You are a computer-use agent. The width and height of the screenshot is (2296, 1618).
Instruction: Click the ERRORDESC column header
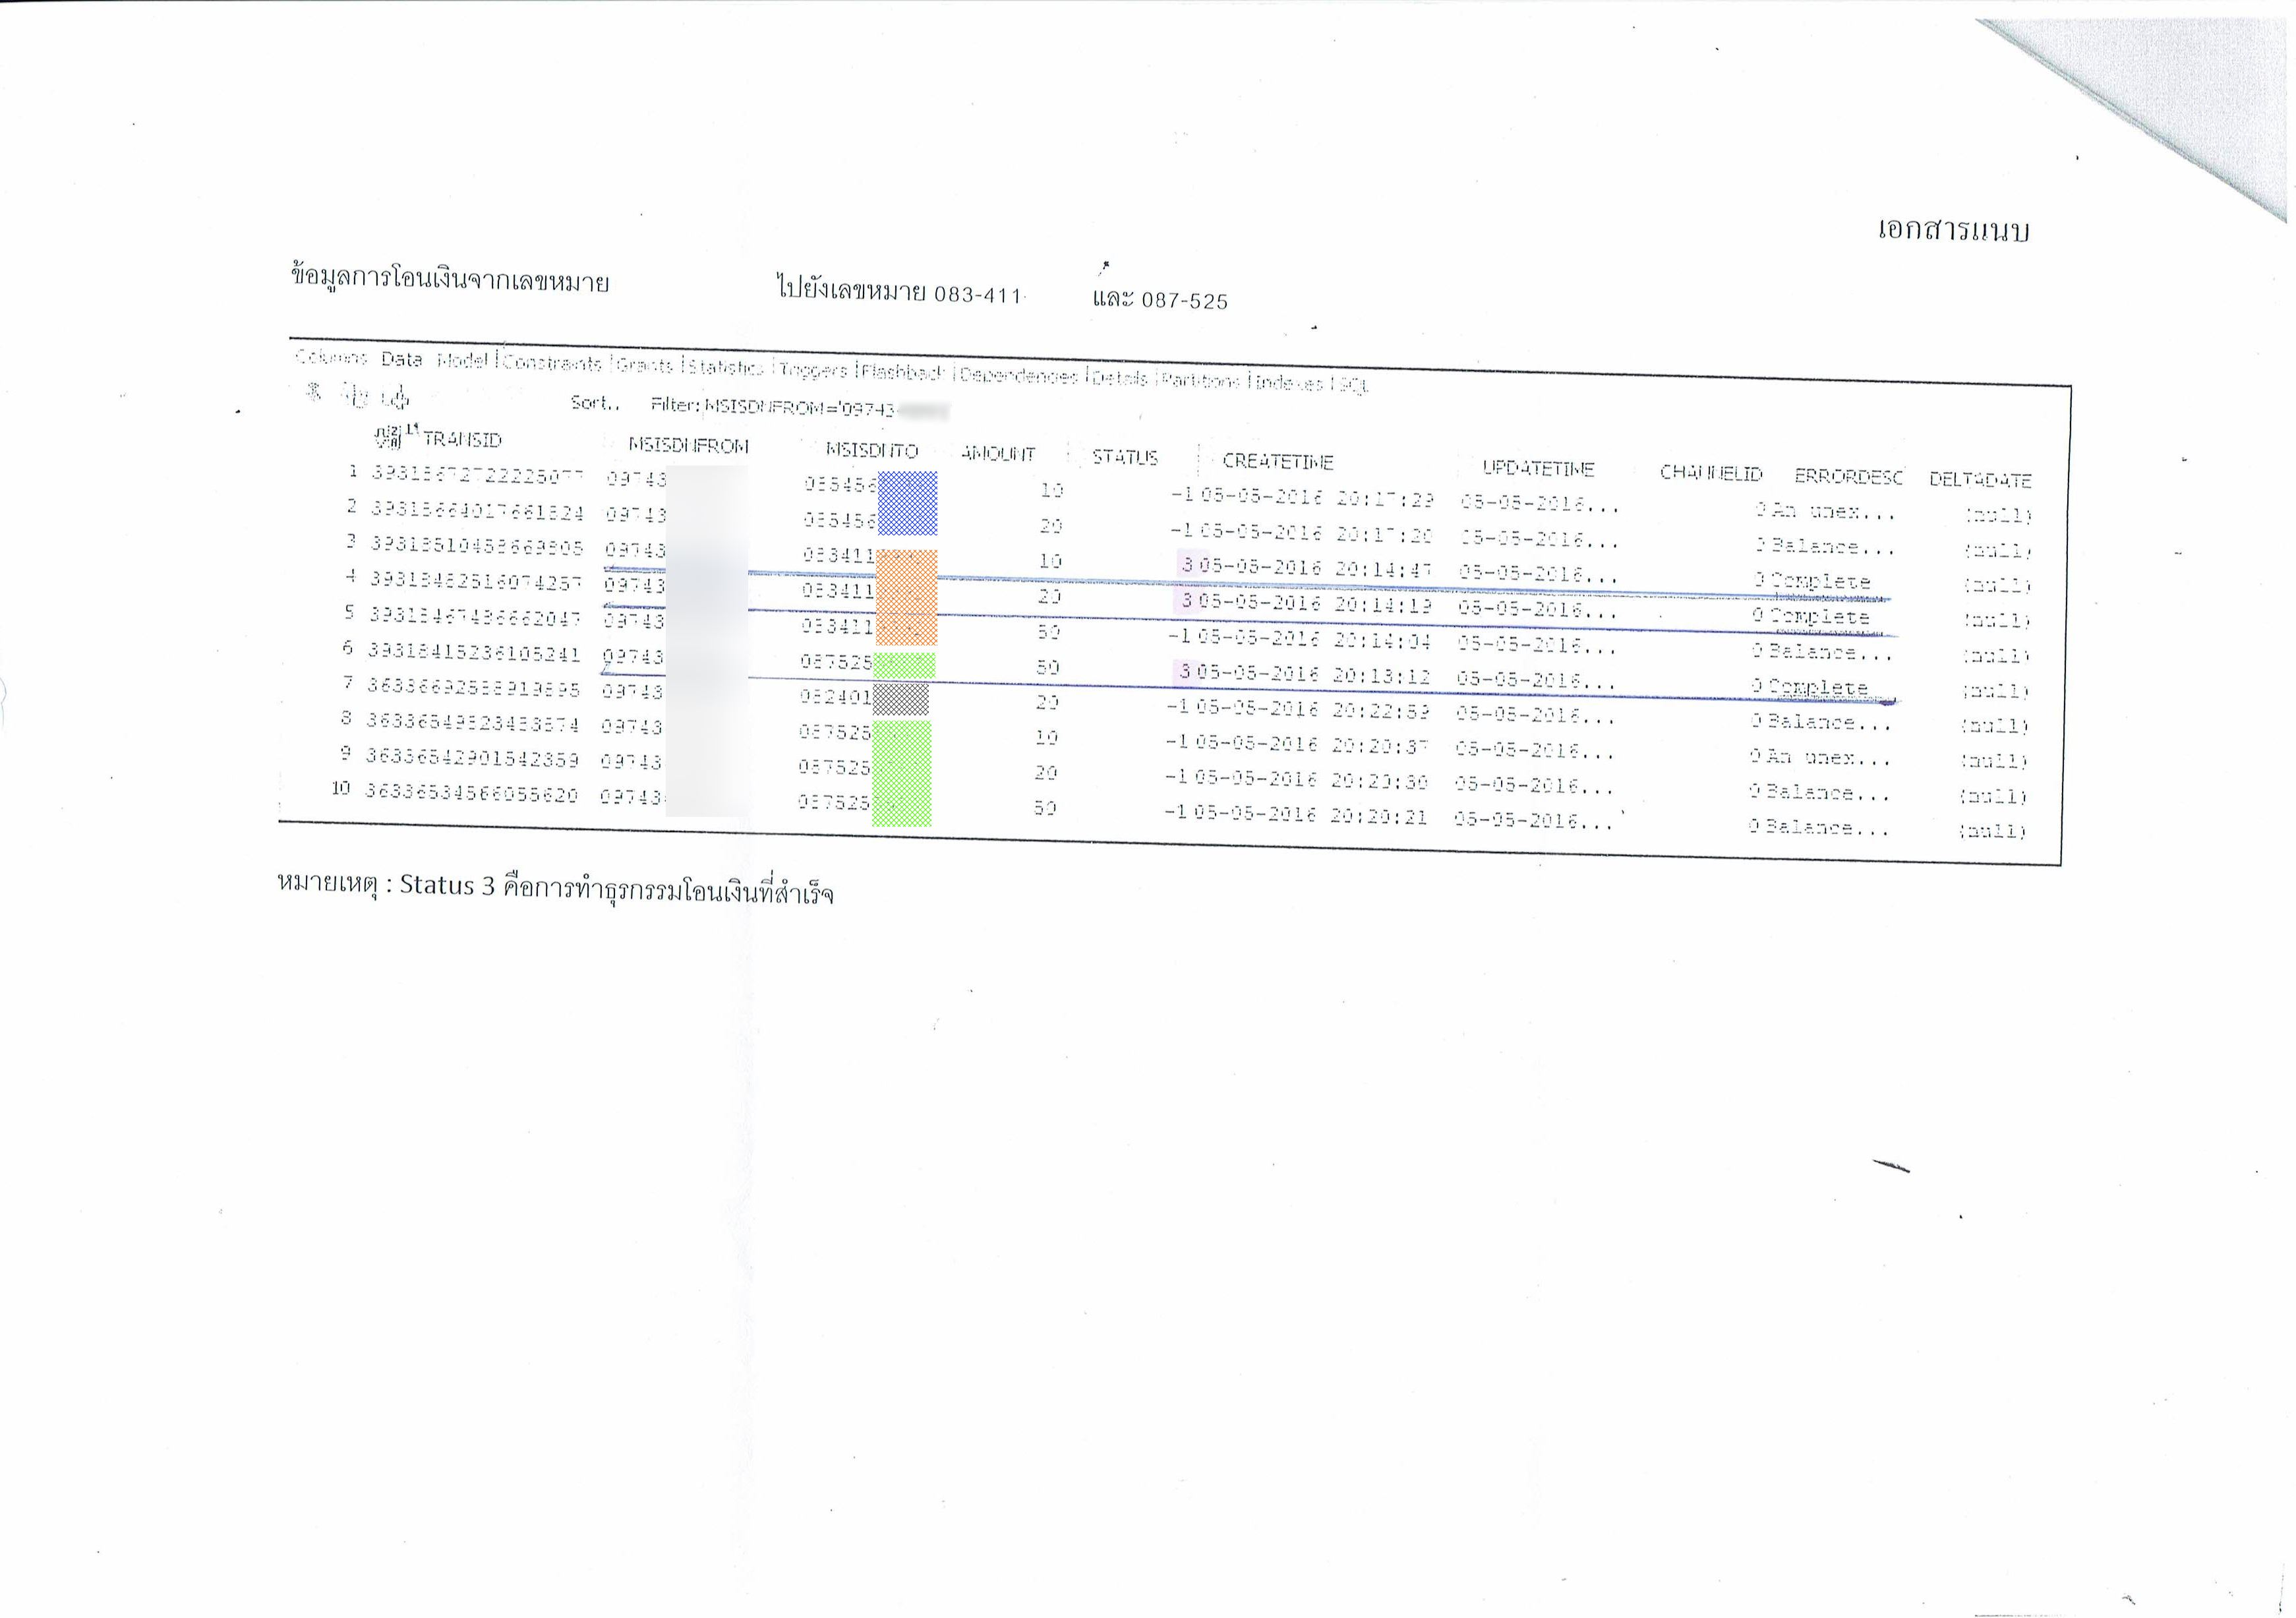(1848, 476)
